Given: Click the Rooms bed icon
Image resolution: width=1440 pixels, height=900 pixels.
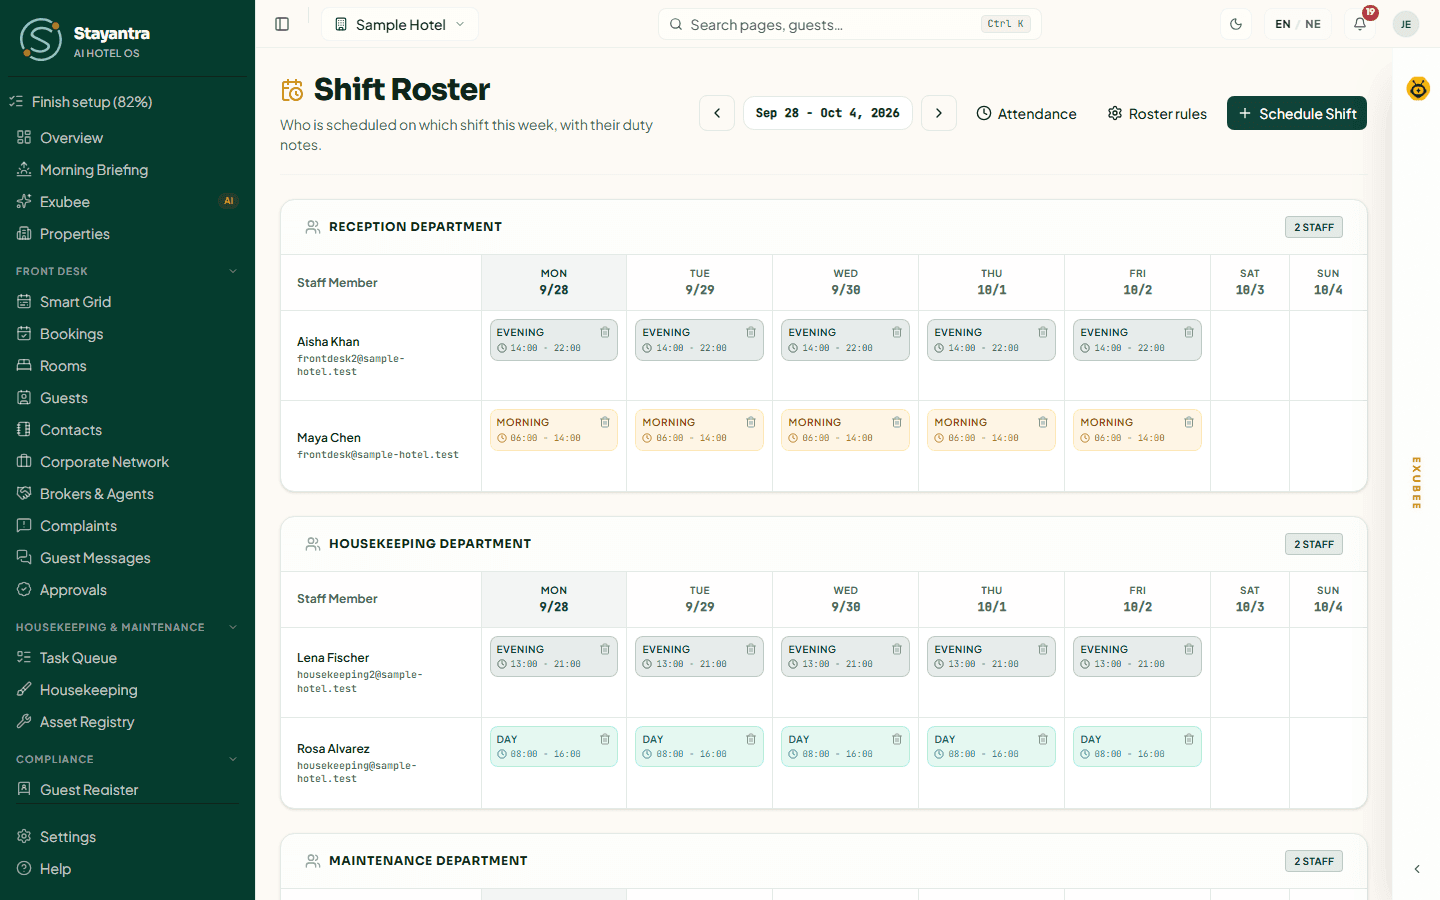Looking at the screenshot, I should [24, 366].
